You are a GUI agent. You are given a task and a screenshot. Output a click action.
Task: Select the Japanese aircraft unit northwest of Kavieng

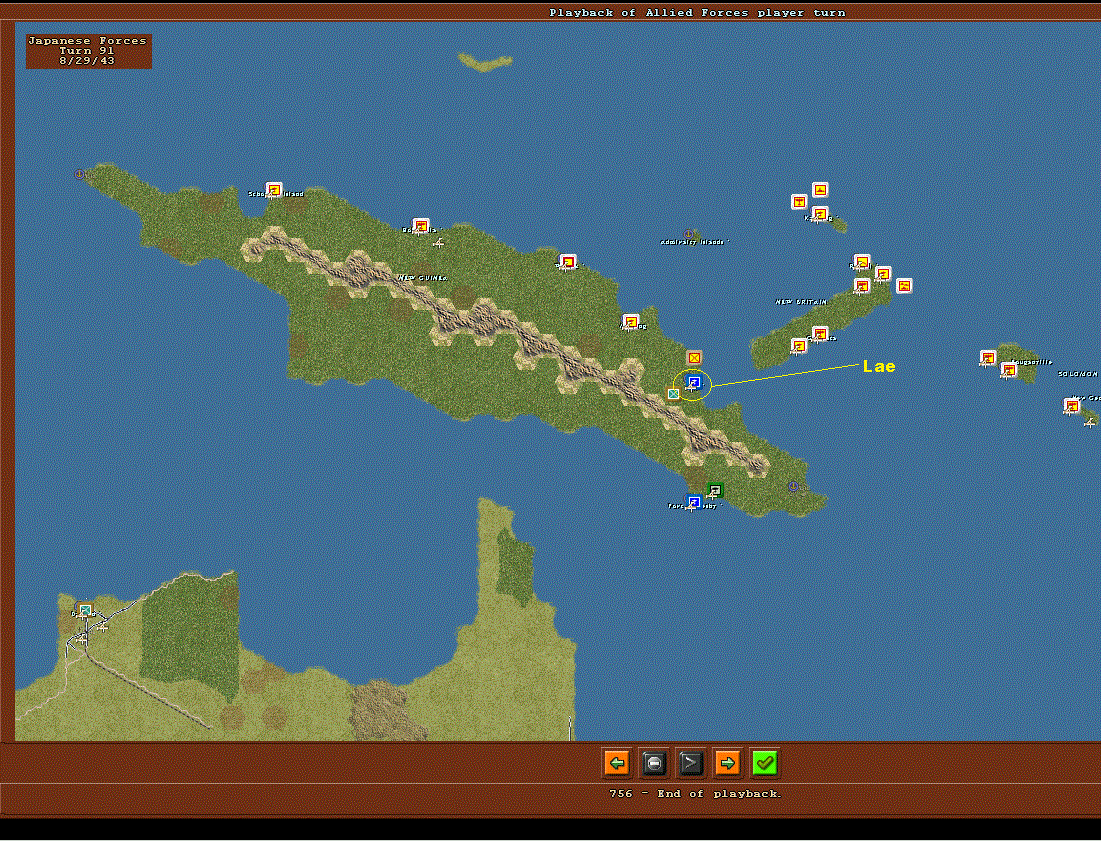(799, 202)
